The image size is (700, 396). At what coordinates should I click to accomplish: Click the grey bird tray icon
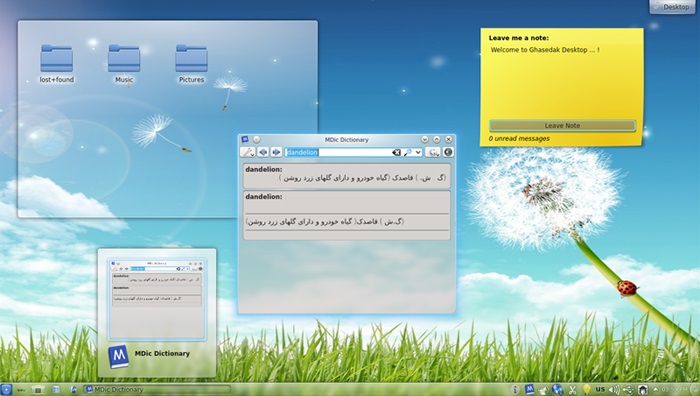(x=543, y=390)
